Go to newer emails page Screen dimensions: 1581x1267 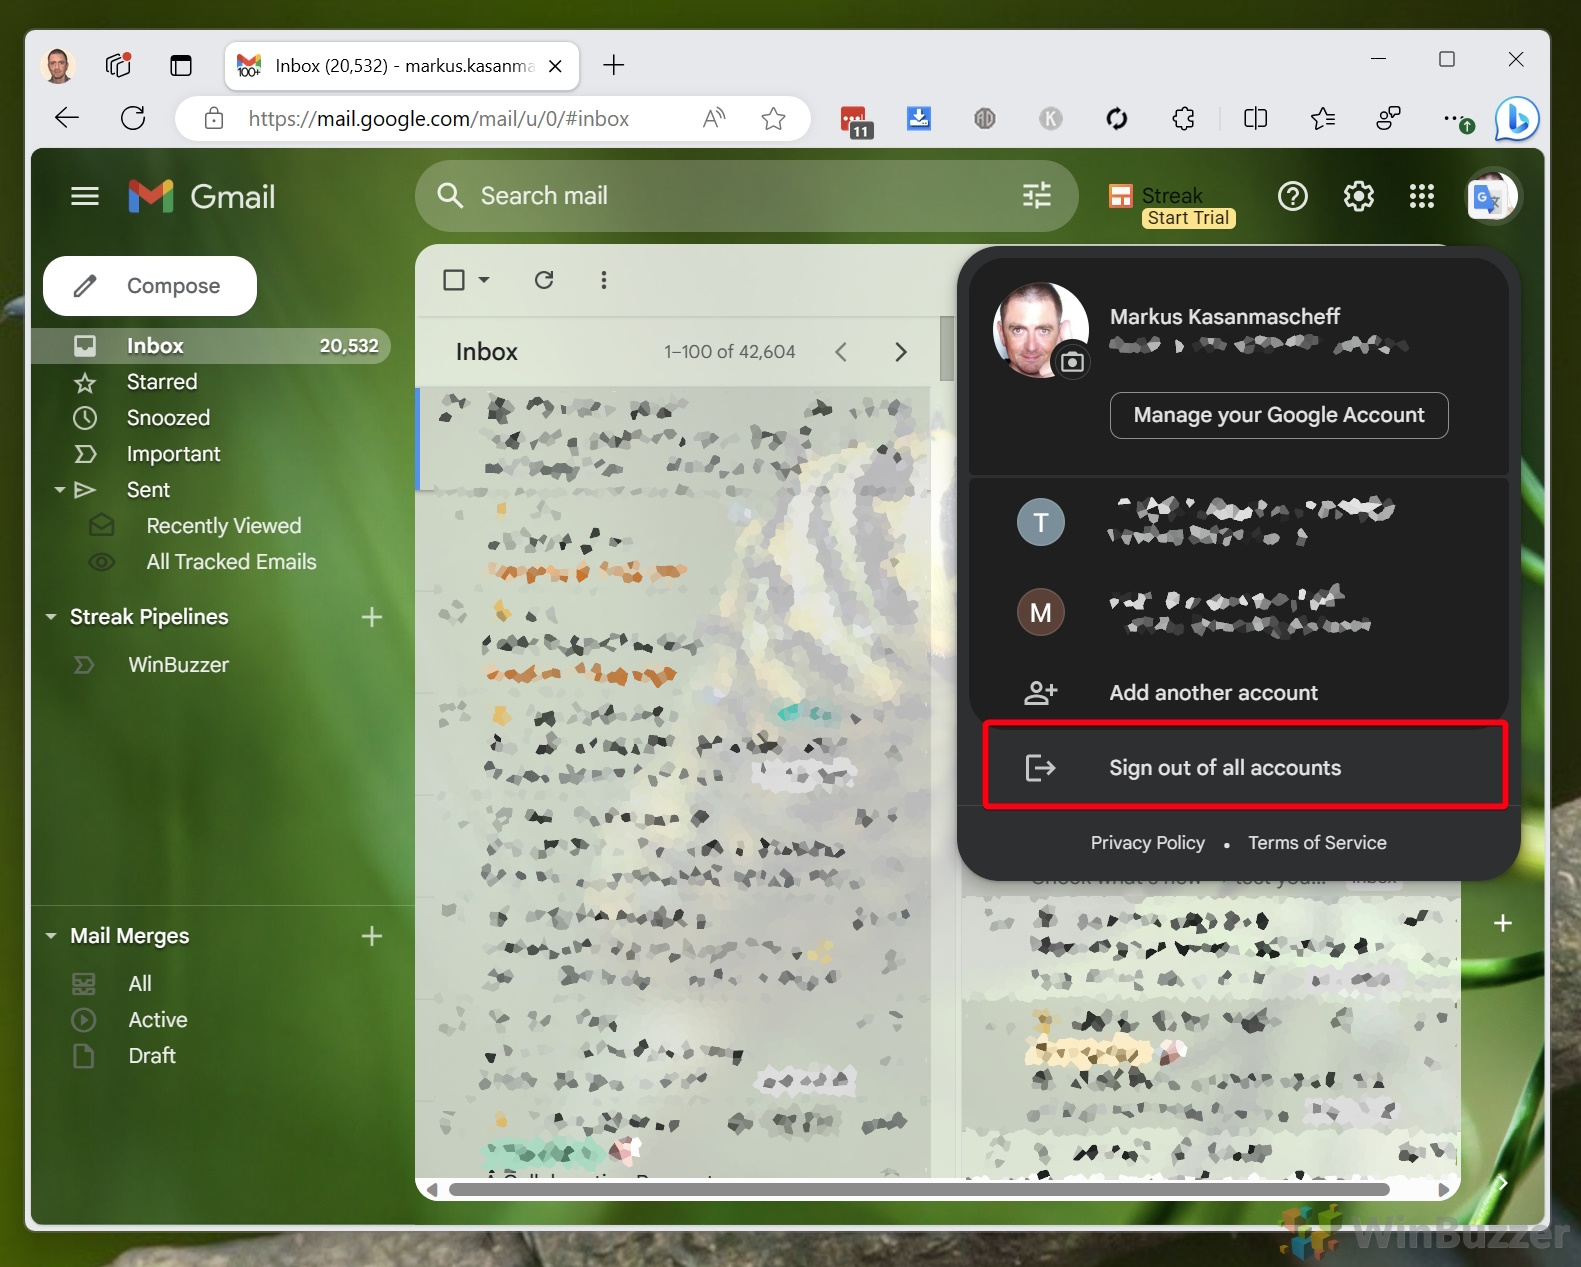(841, 352)
